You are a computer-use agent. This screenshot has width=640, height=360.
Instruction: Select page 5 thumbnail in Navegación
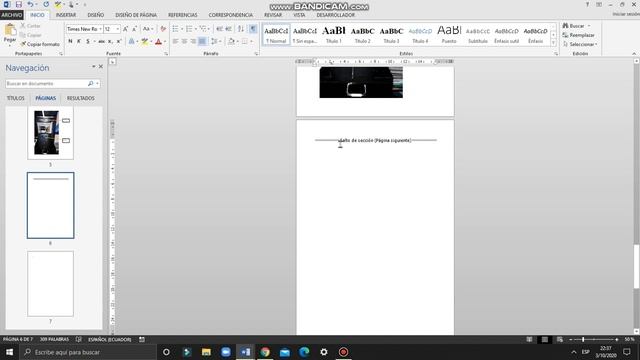tap(51, 133)
